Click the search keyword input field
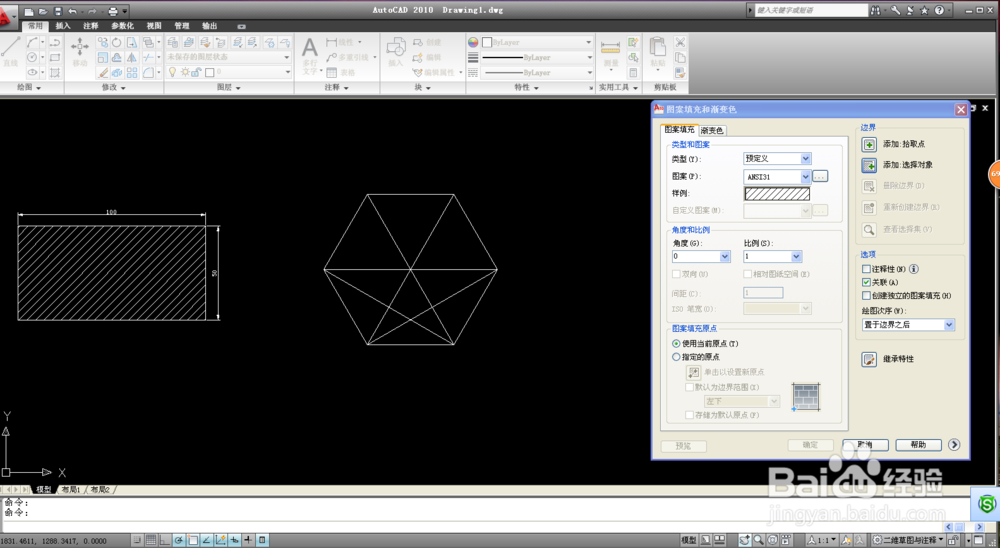Image resolution: width=1000 pixels, height=548 pixels. click(x=810, y=10)
